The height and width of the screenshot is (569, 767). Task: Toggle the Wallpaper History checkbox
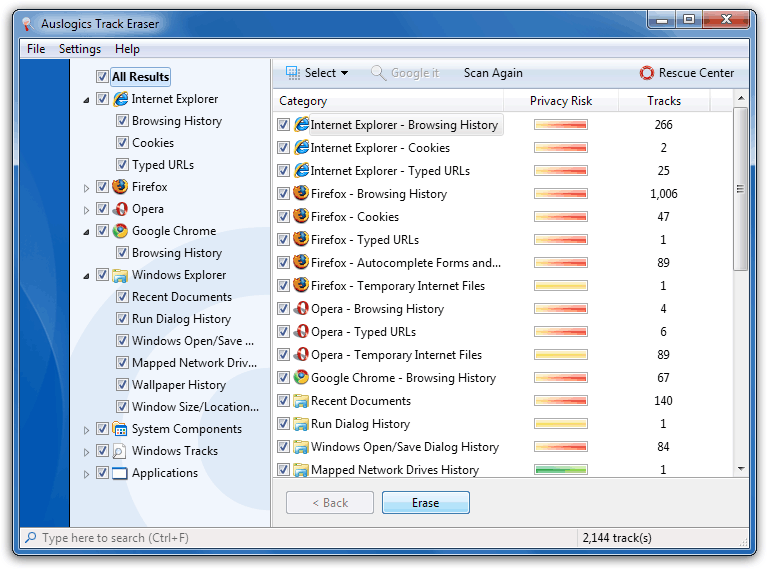point(122,385)
